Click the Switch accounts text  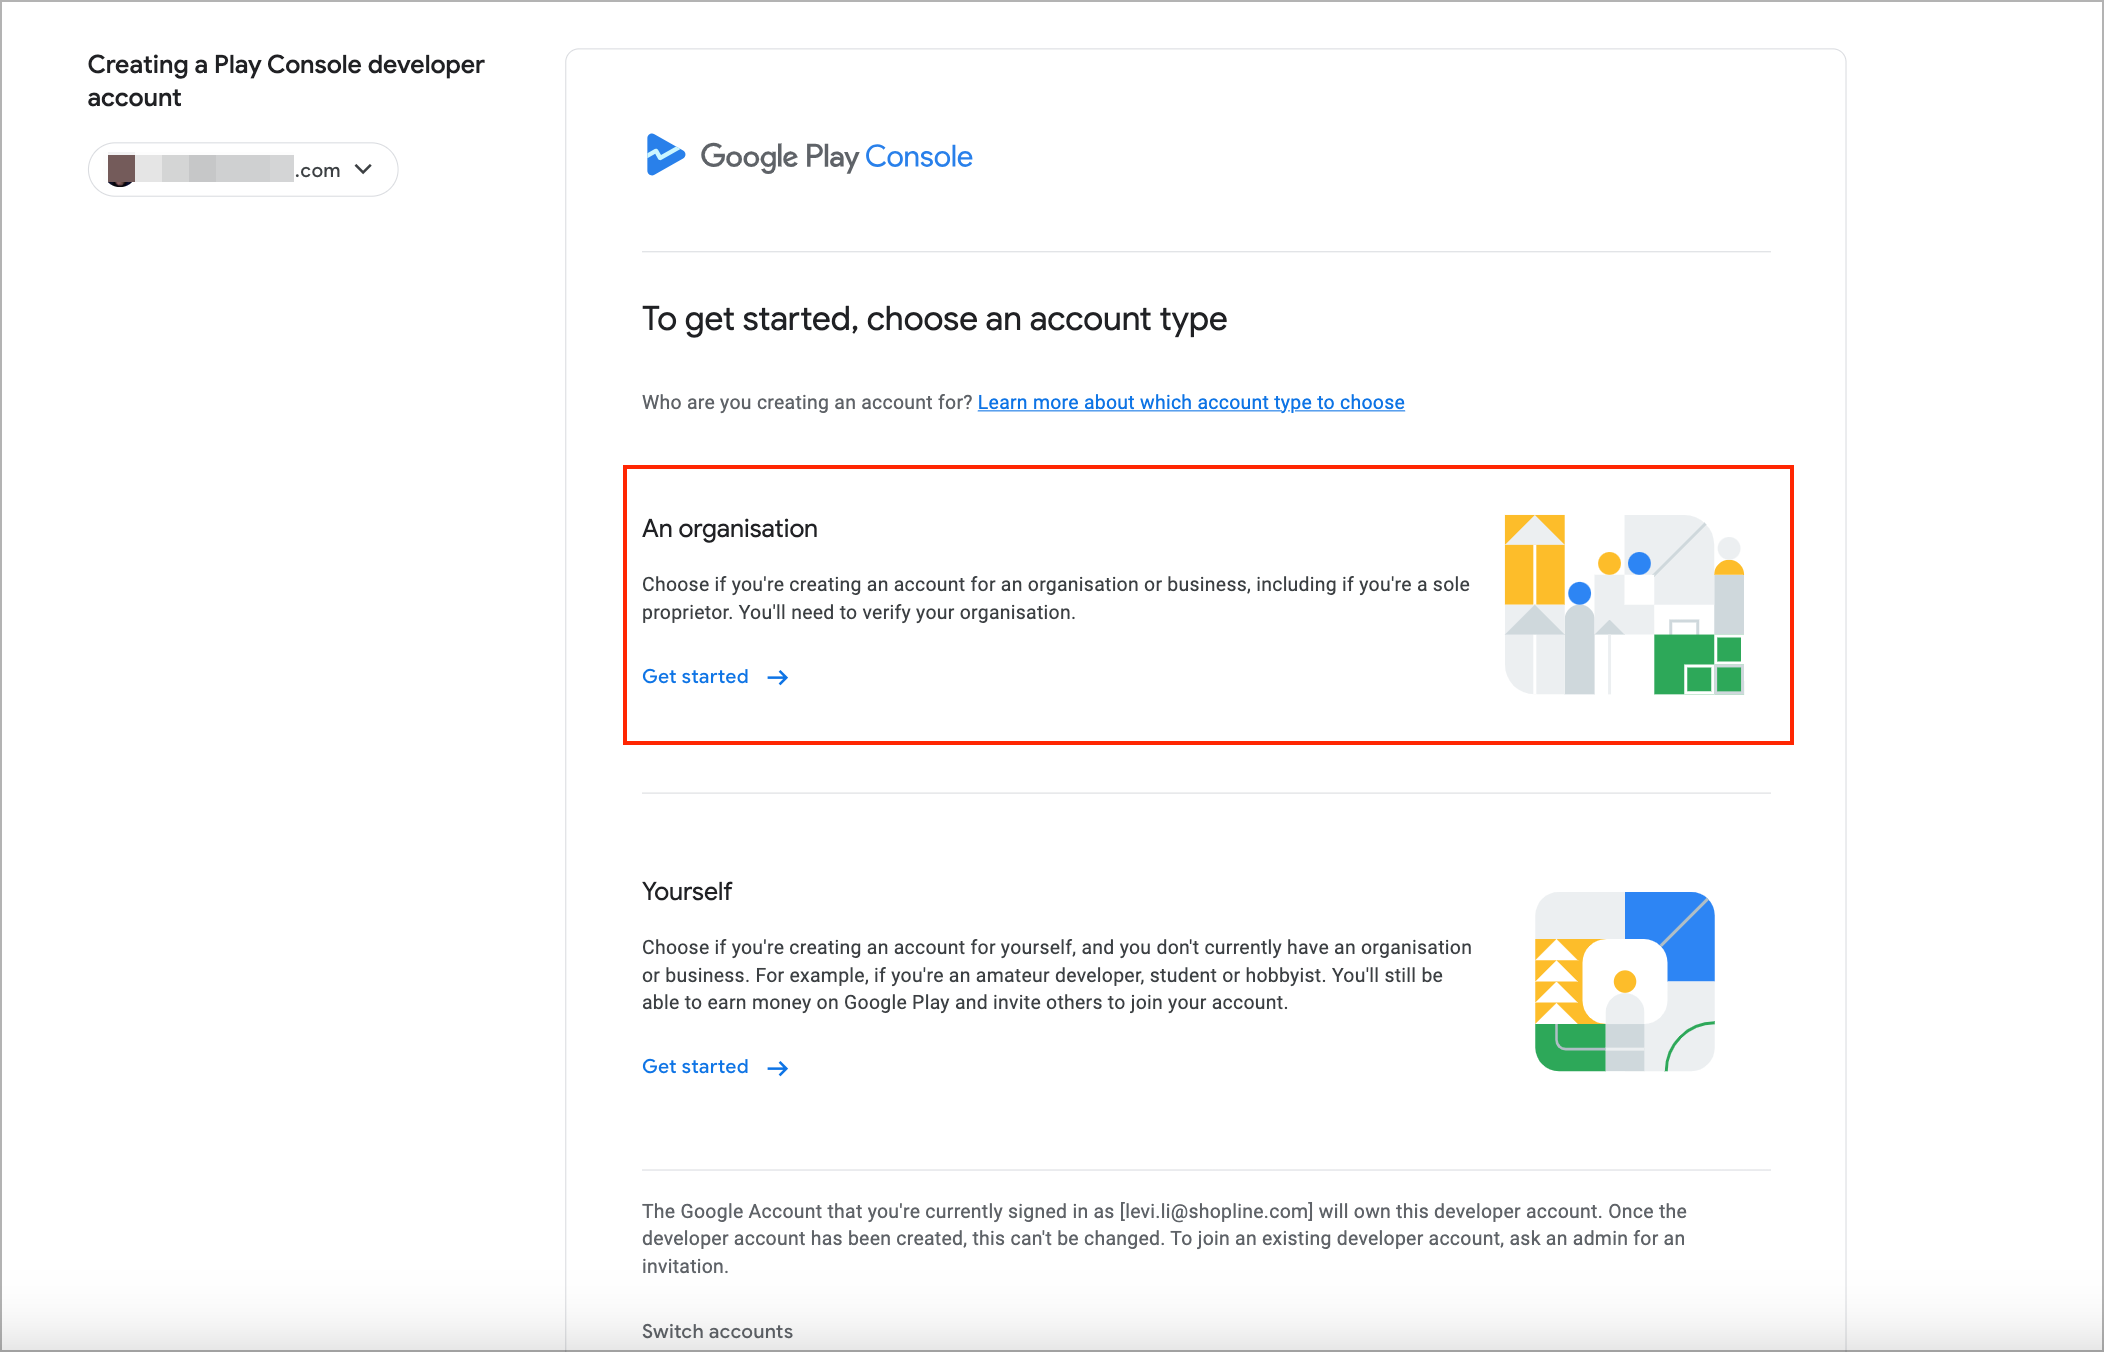pos(717,1331)
